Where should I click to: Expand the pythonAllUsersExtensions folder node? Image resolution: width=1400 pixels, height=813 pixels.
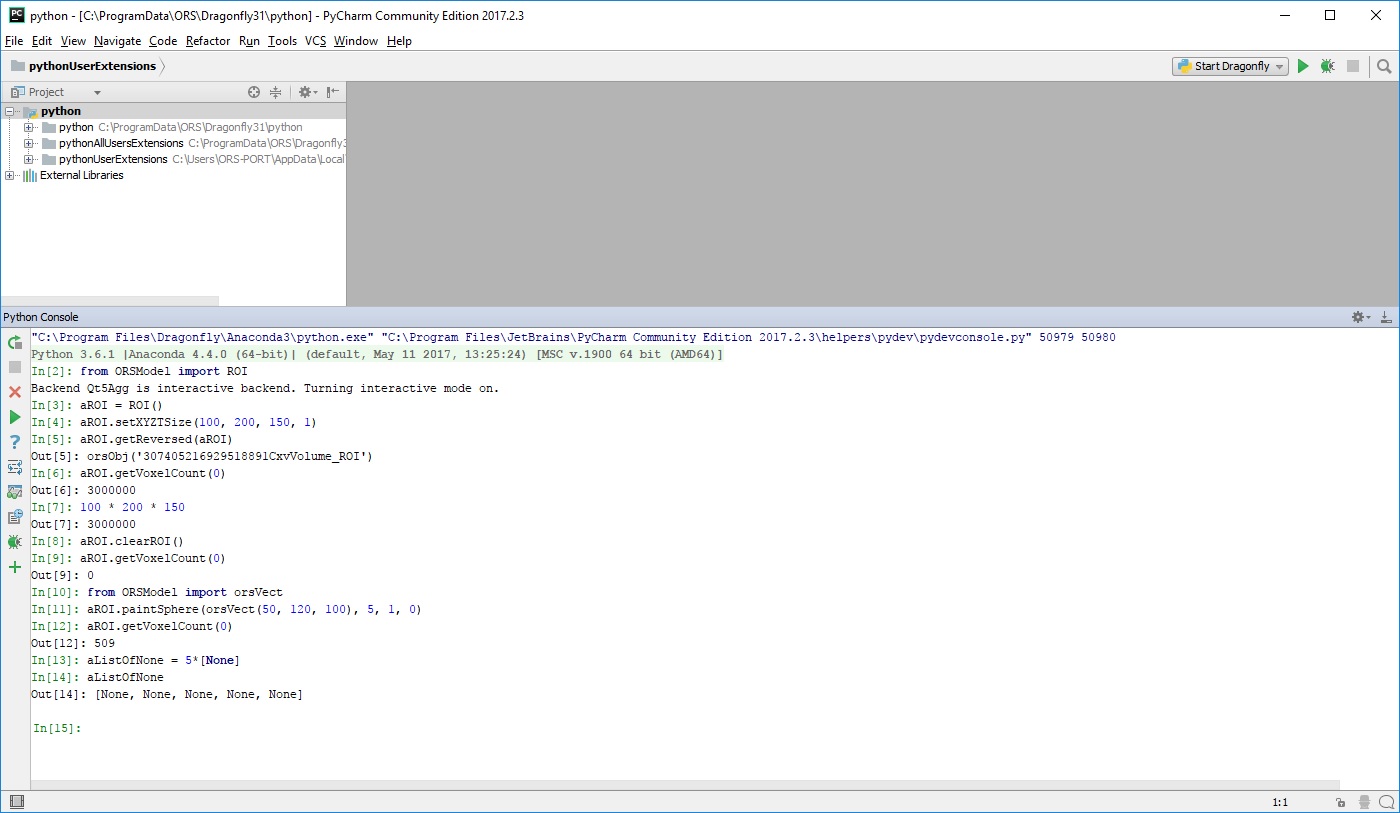tap(29, 143)
